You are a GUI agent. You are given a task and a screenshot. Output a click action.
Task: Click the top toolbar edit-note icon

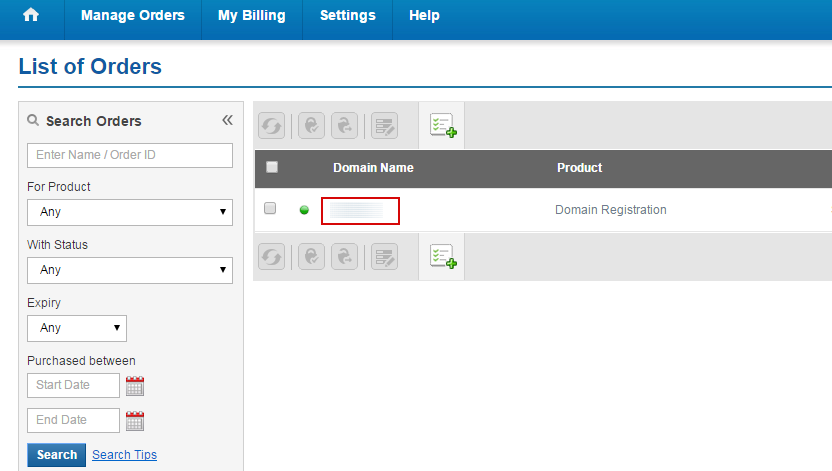click(384, 125)
